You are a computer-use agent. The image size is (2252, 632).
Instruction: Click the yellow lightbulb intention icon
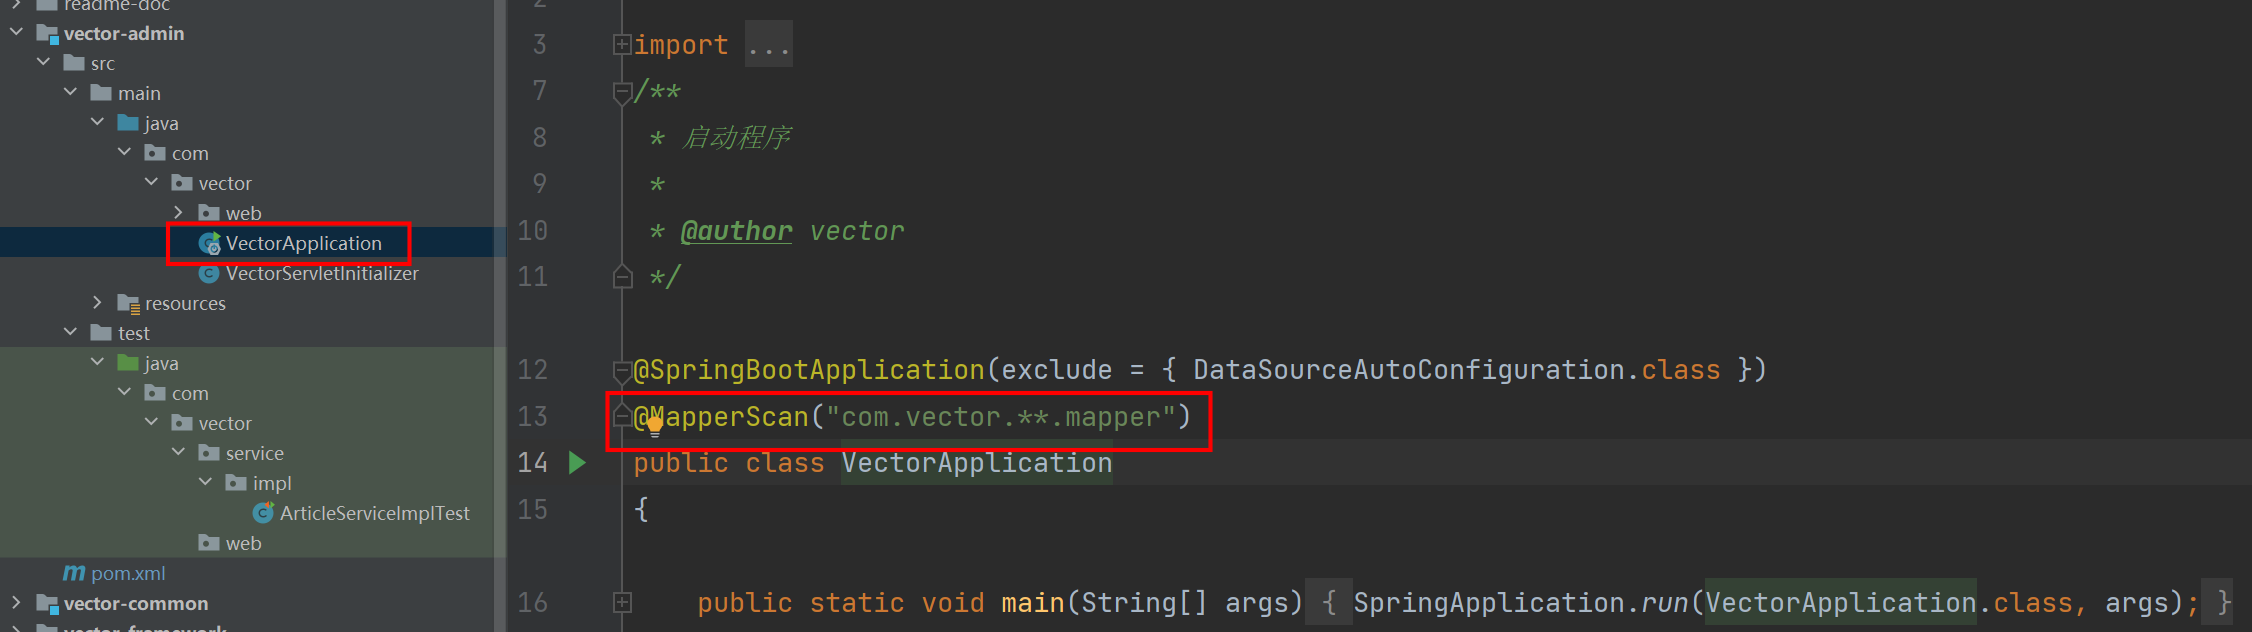tap(655, 427)
